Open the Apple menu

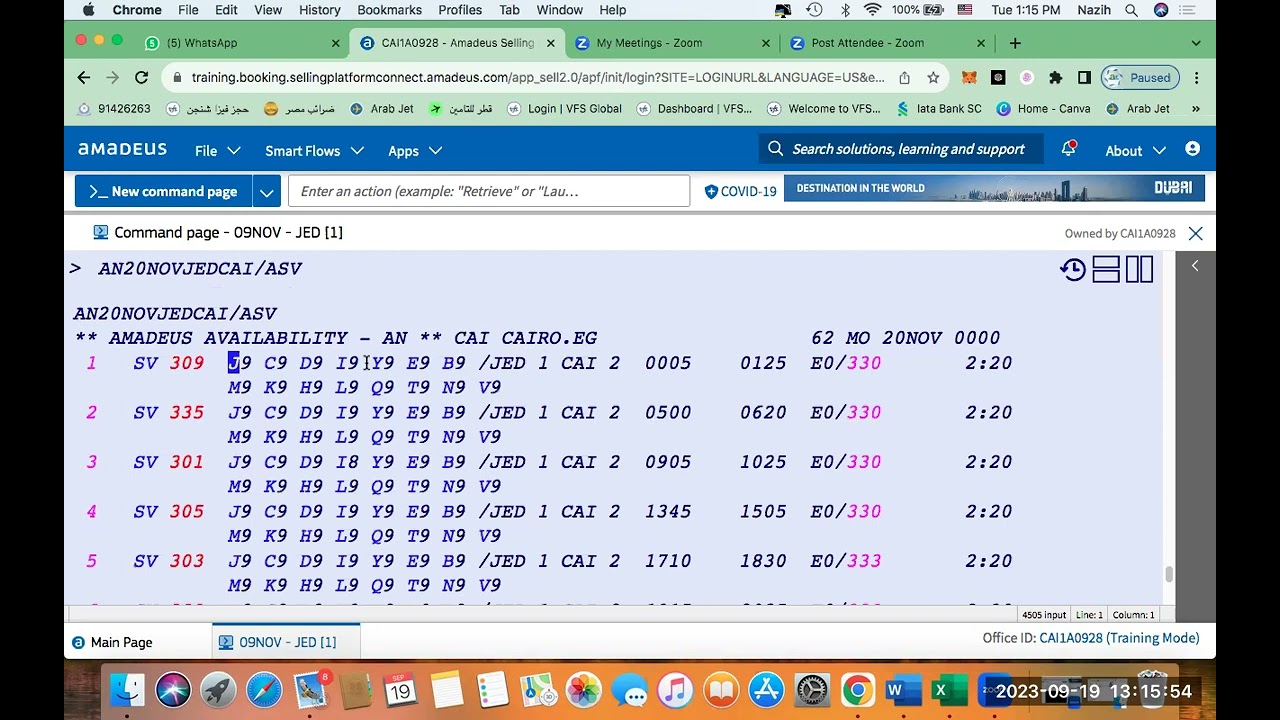88,10
